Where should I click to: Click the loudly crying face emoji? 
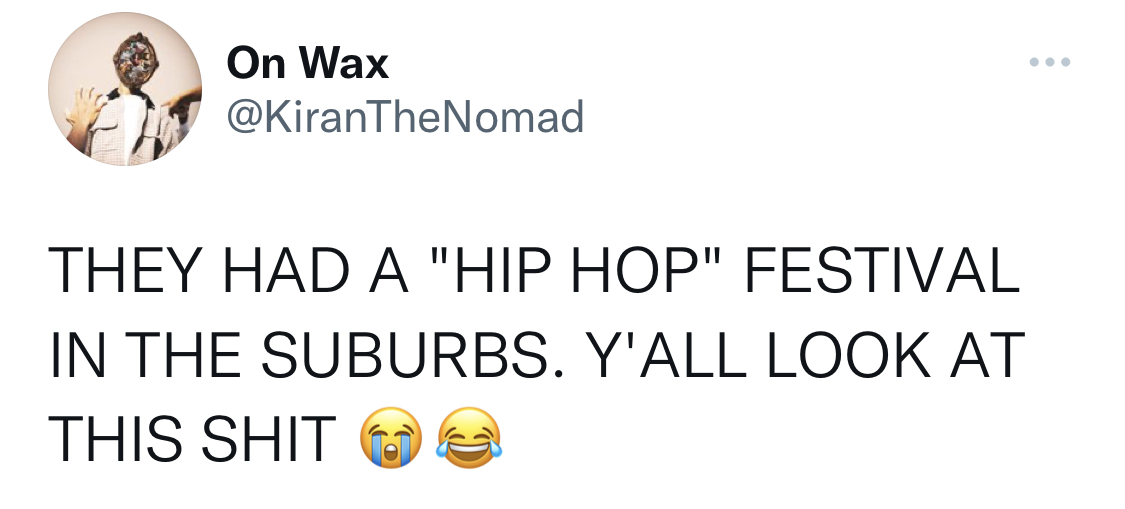[x=391, y=437]
